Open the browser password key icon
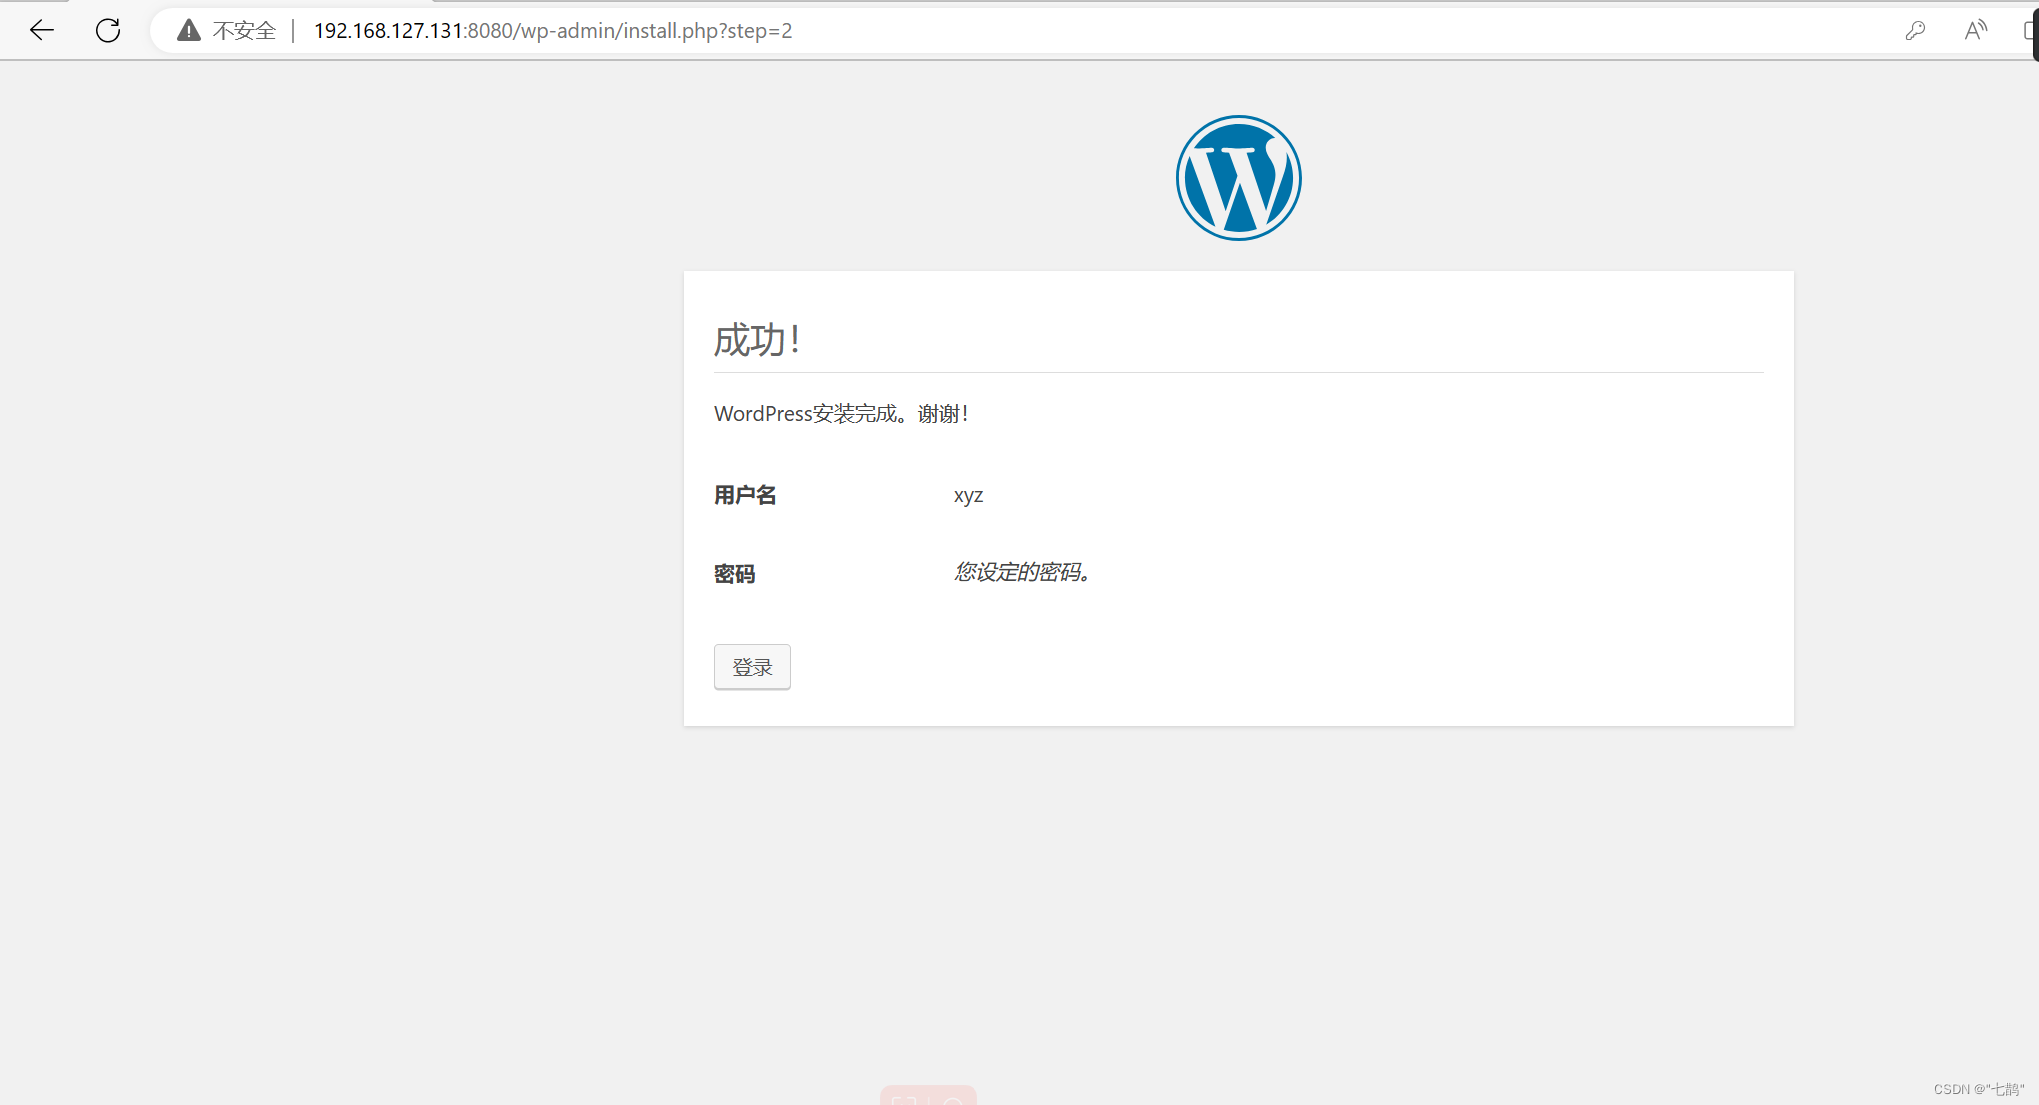Screen dimensions: 2039x1105 pos(1915,30)
